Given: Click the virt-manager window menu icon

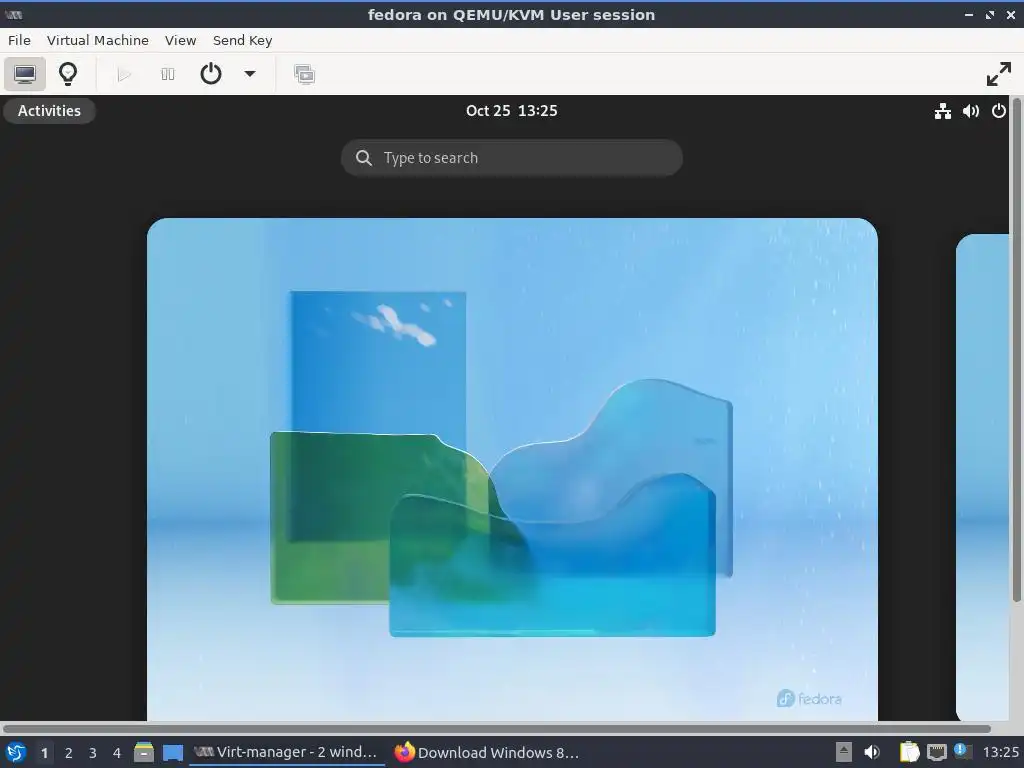Looking at the screenshot, I should pyautogui.click(x=13, y=14).
